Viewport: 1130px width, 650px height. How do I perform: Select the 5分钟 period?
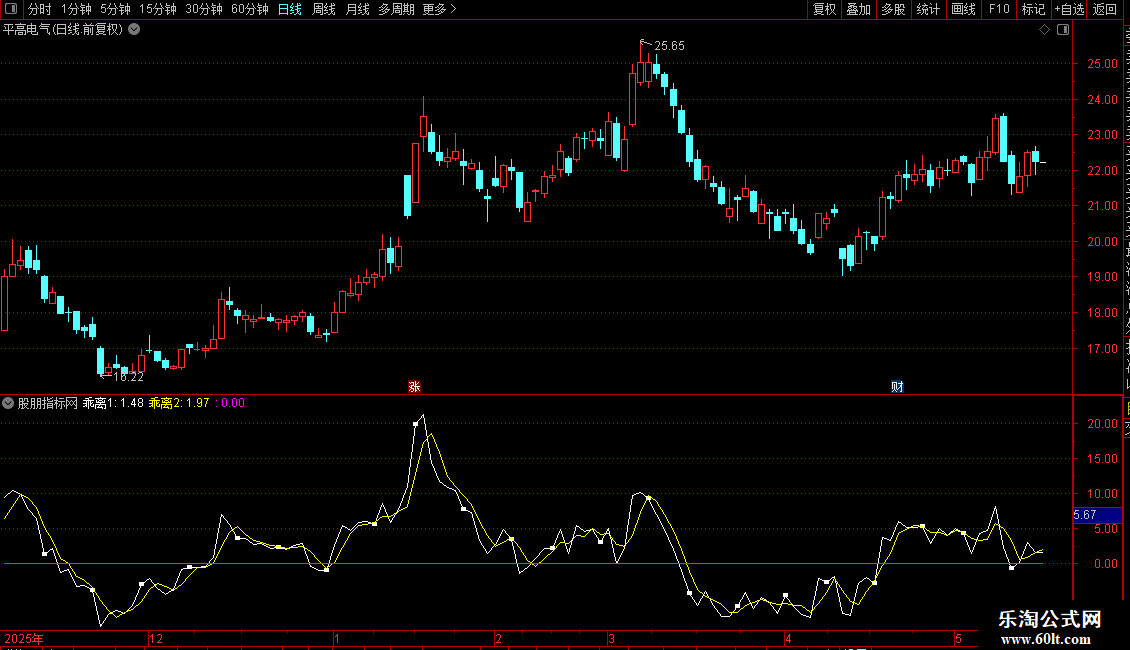click(115, 9)
